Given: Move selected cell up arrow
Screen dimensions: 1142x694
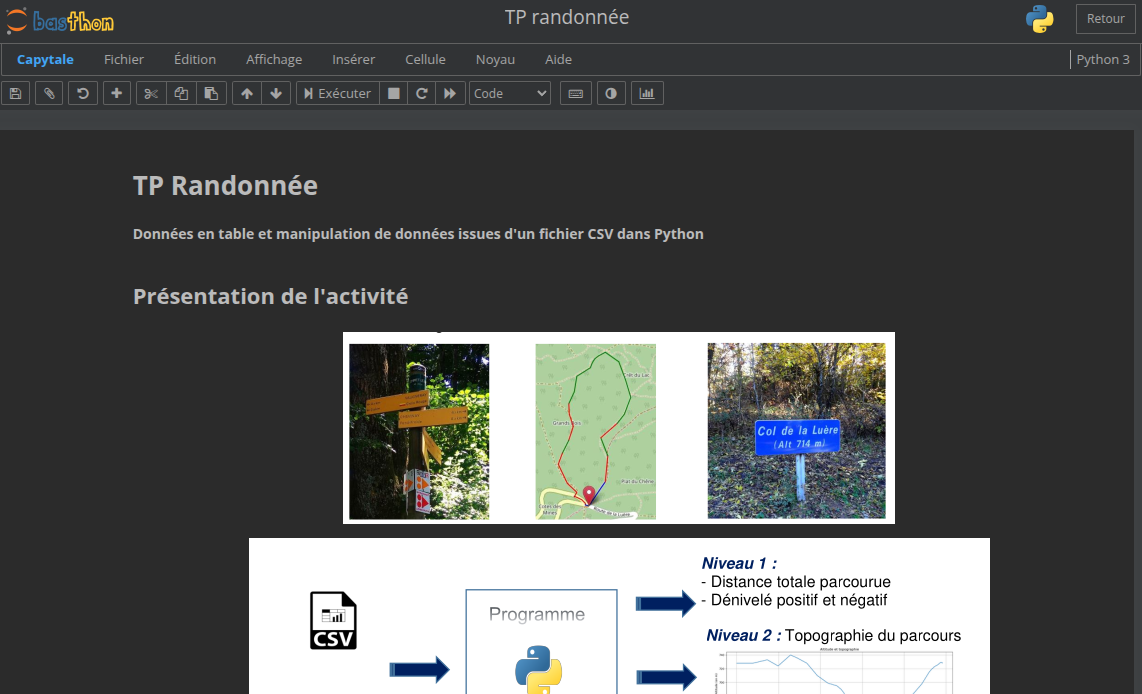Looking at the screenshot, I should (247, 93).
